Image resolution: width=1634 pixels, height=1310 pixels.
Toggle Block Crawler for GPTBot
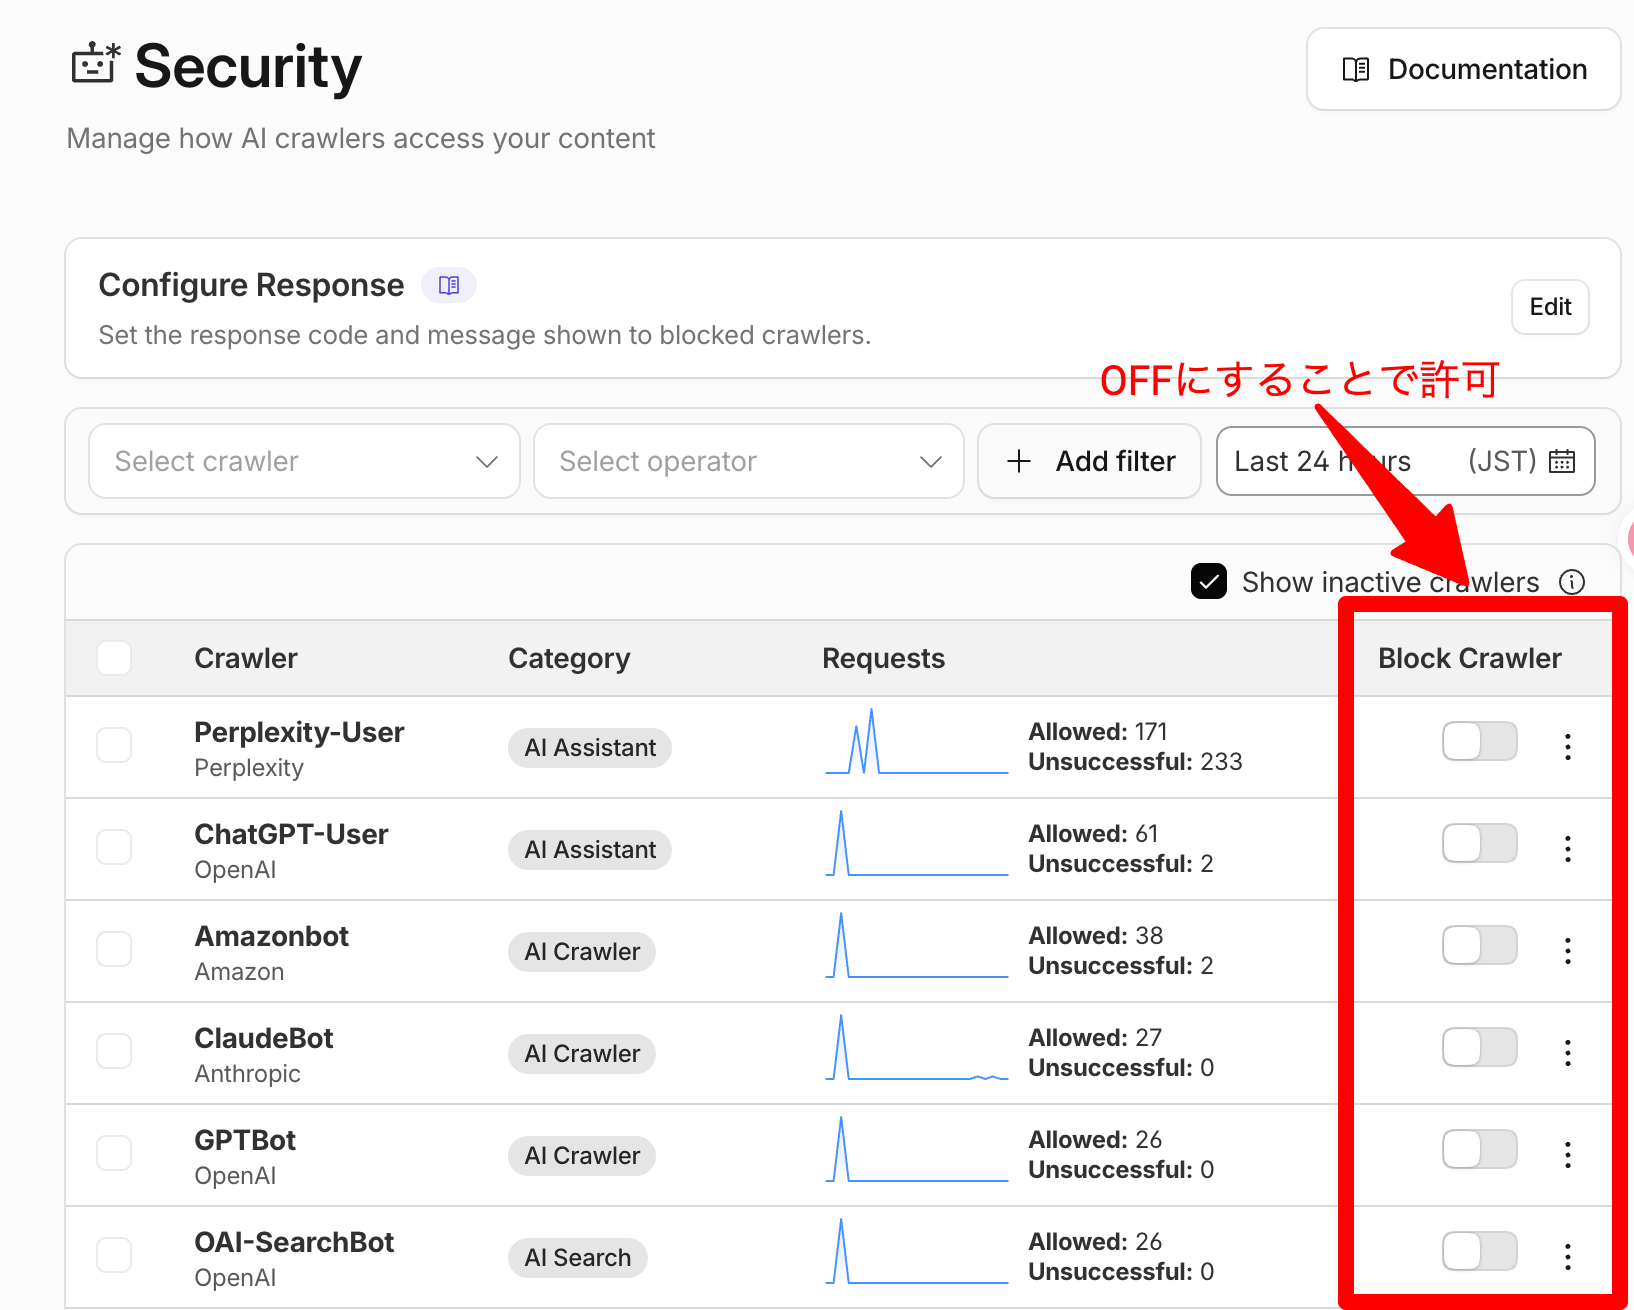(x=1479, y=1149)
